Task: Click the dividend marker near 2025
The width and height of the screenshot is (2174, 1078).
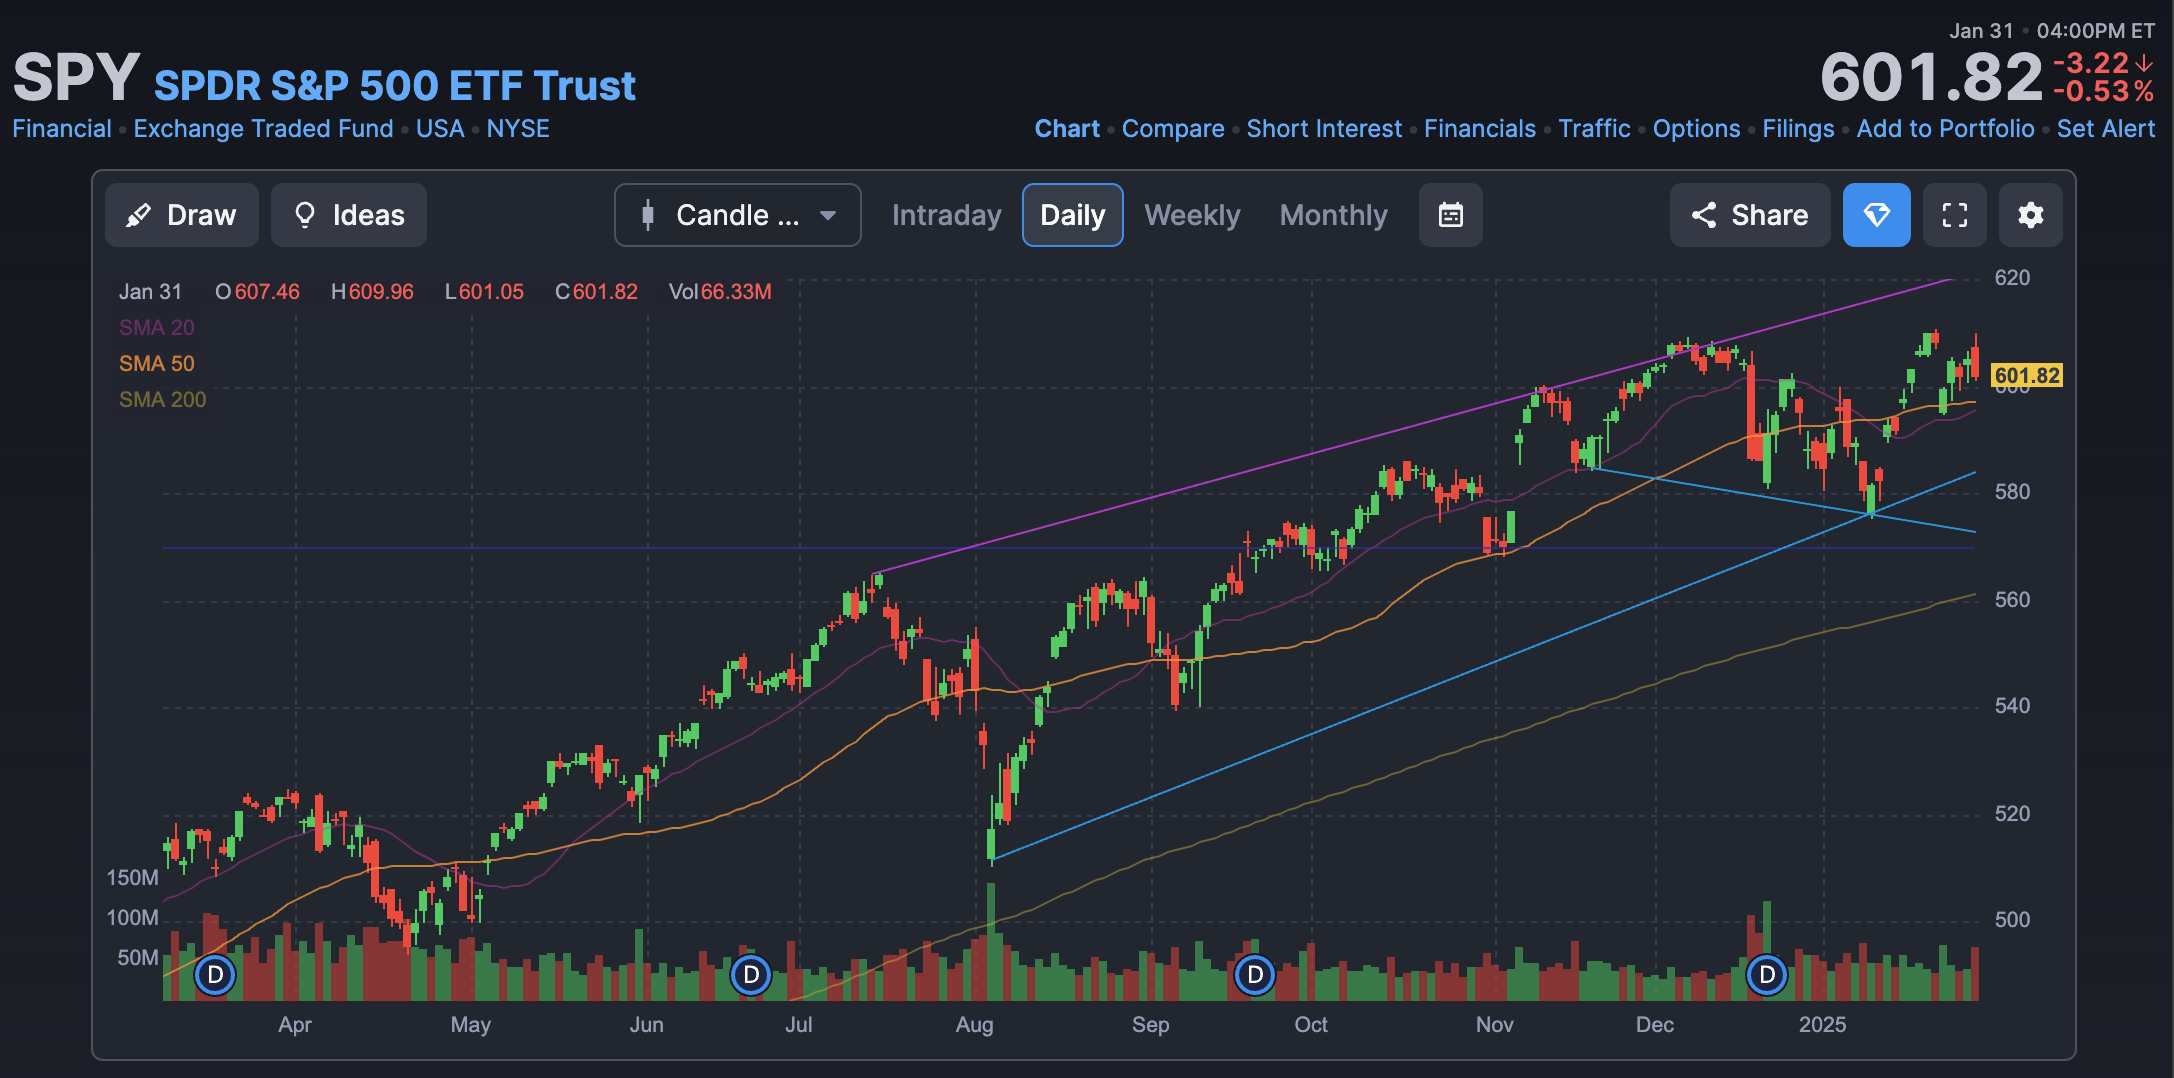Action: 1767,974
